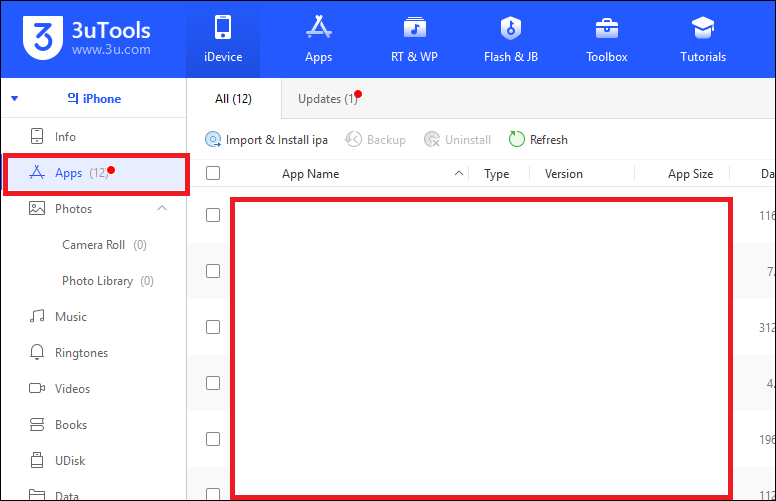Sort by App Size column
776x501 pixels.
tap(690, 174)
